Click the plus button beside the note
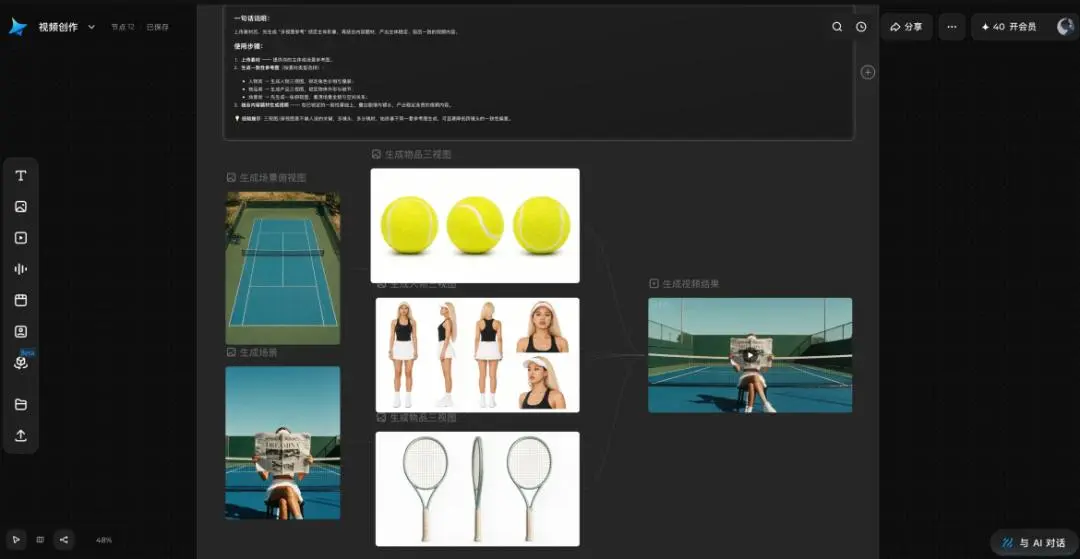The width and height of the screenshot is (1080, 559). click(868, 72)
